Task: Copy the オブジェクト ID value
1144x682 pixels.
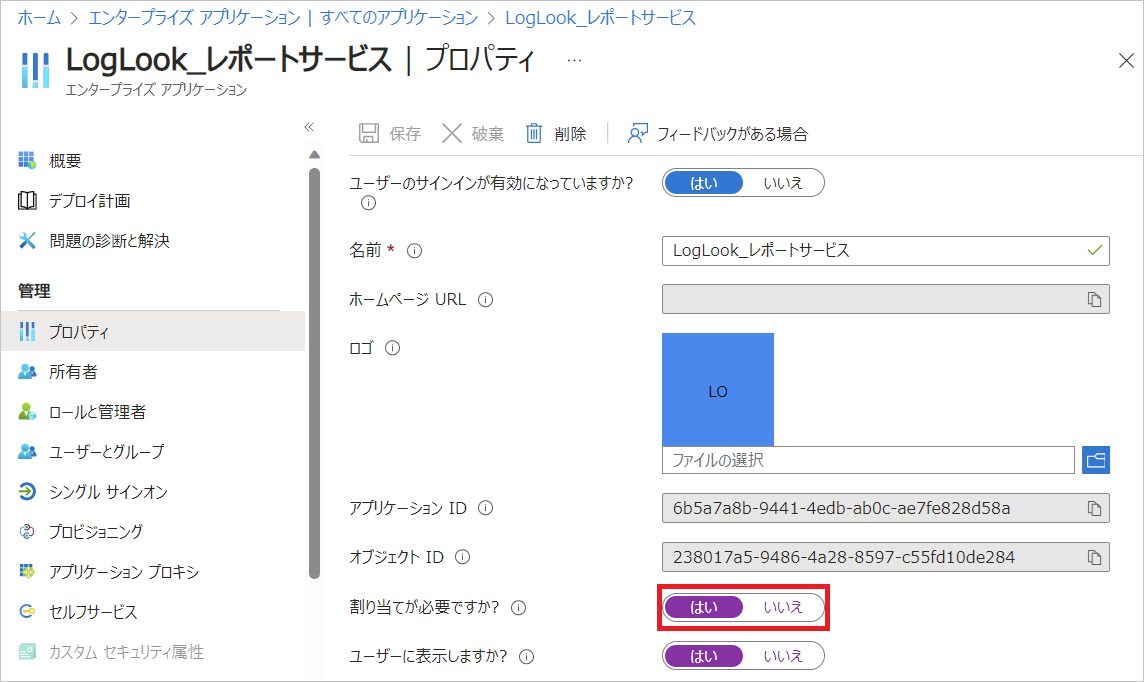Action: [x=1094, y=557]
